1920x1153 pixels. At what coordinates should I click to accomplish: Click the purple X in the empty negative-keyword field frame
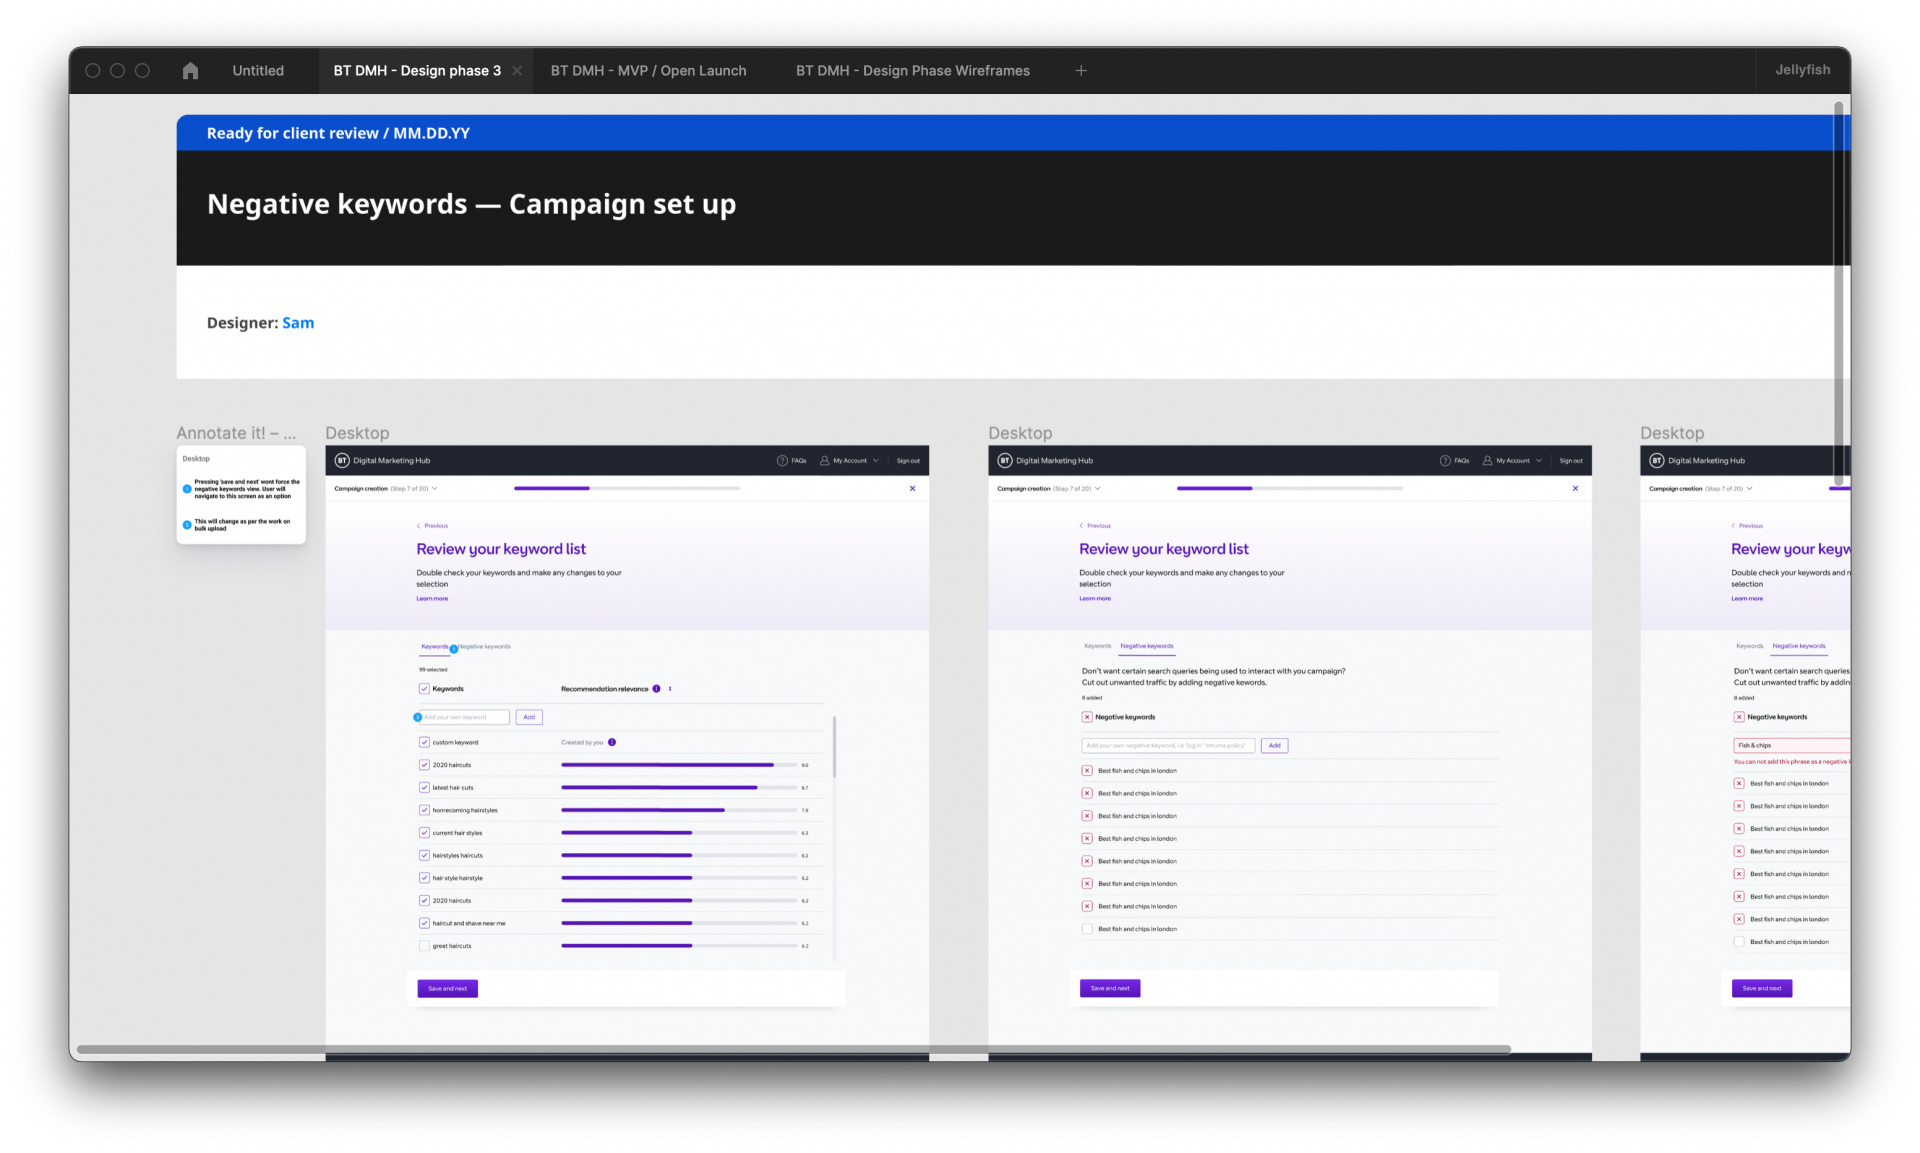tap(1575, 489)
